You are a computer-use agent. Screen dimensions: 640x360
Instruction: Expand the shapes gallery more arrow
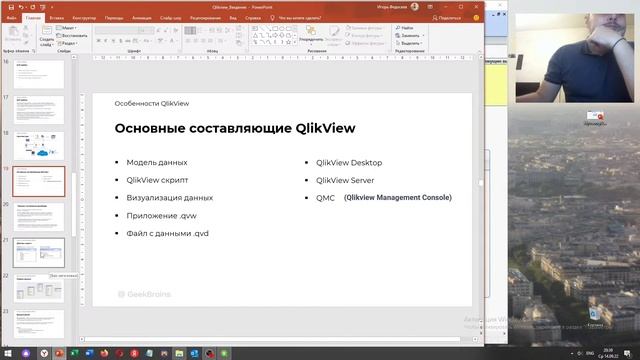(295, 42)
